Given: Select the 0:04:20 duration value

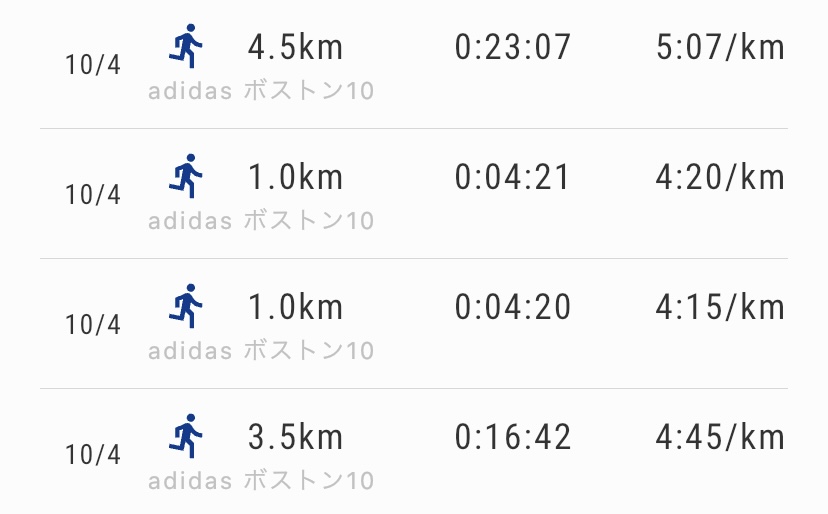Looking at the screenshot, I should click(513, 307).
